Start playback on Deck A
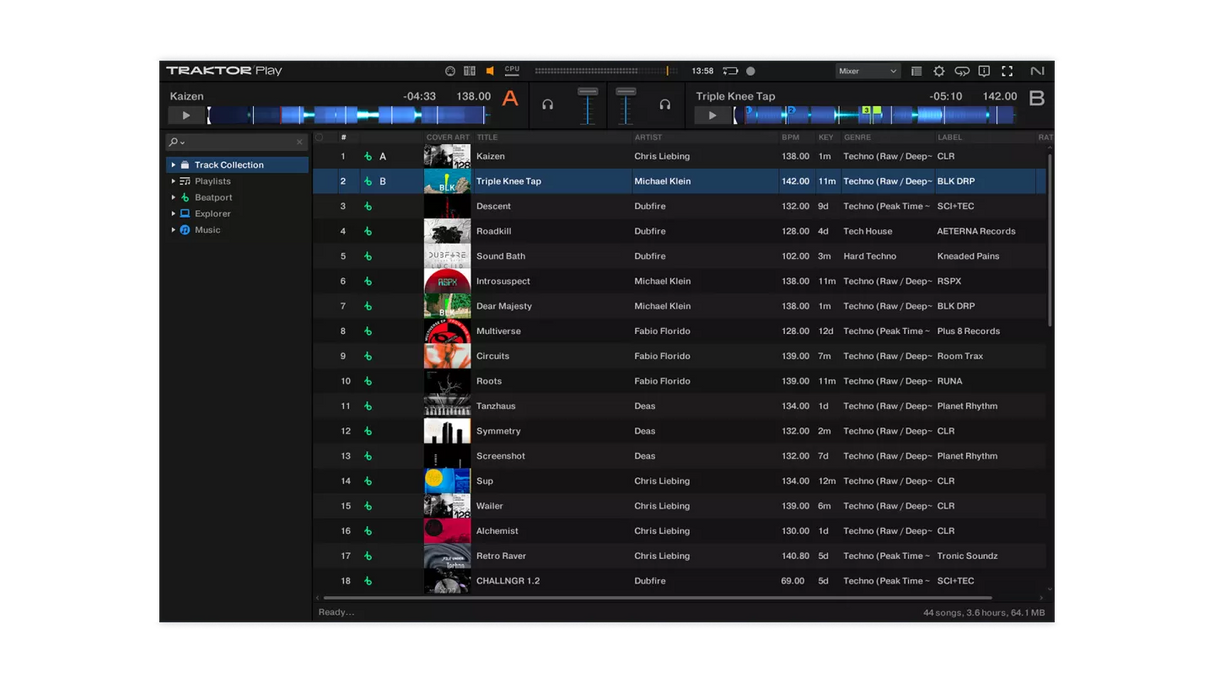This screenshot has height=683, width=1214. [x=185, y=114]
